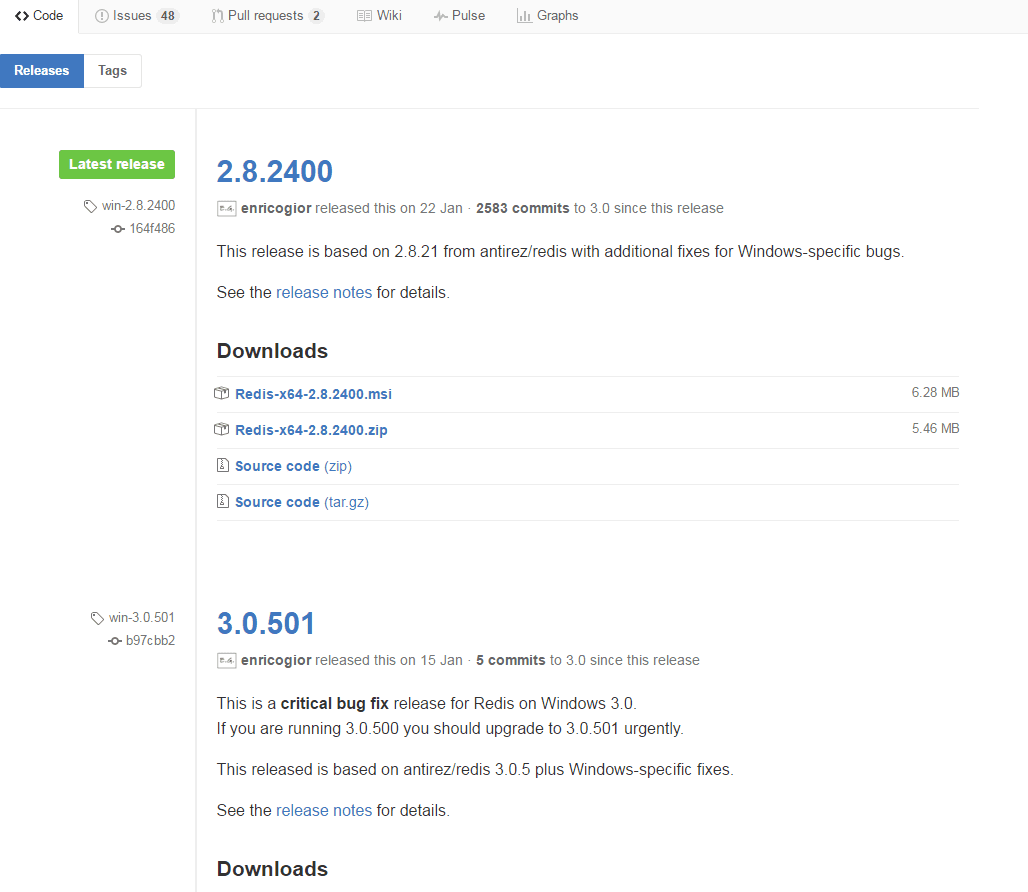Image resolution: width=1028 pixels, height=892 pixels.
Task: Click the document icon before Source code (zip)
Action: click(222, 465)
